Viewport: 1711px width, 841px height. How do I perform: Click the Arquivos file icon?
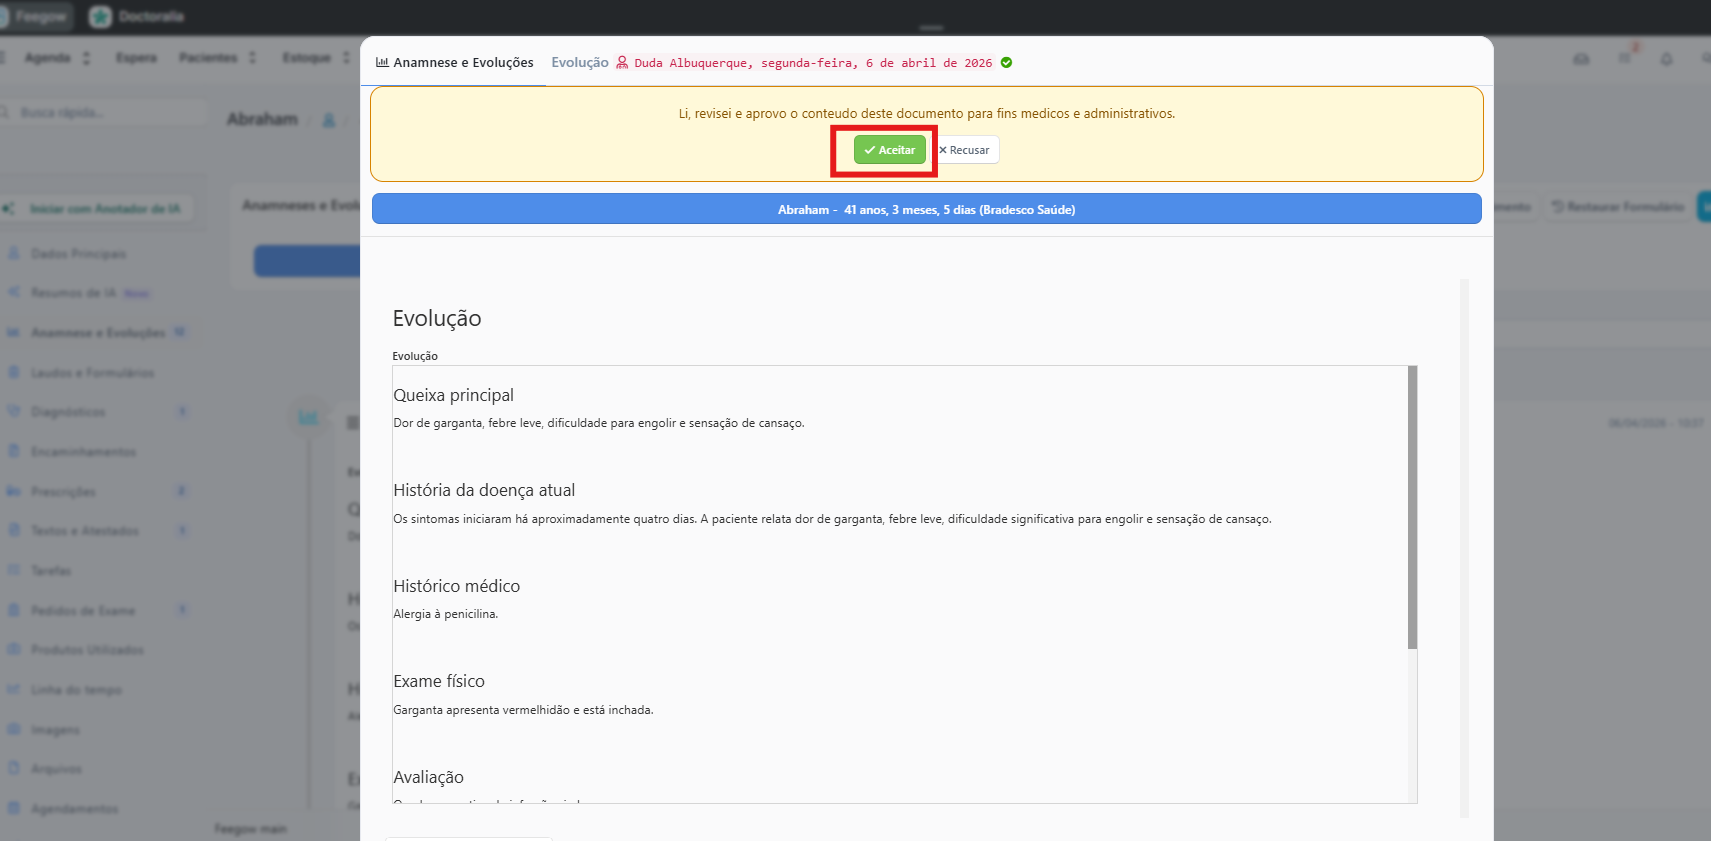point(14,768)
